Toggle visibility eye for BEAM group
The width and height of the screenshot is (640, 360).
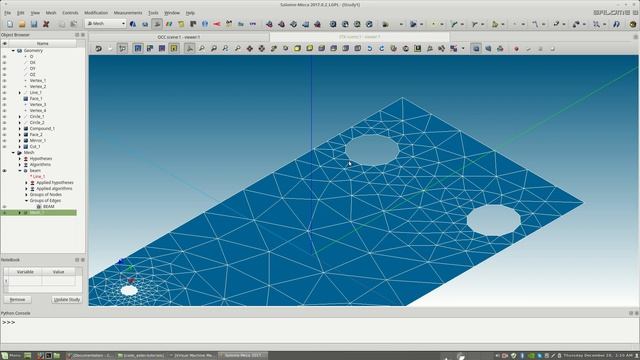(4, 207)
